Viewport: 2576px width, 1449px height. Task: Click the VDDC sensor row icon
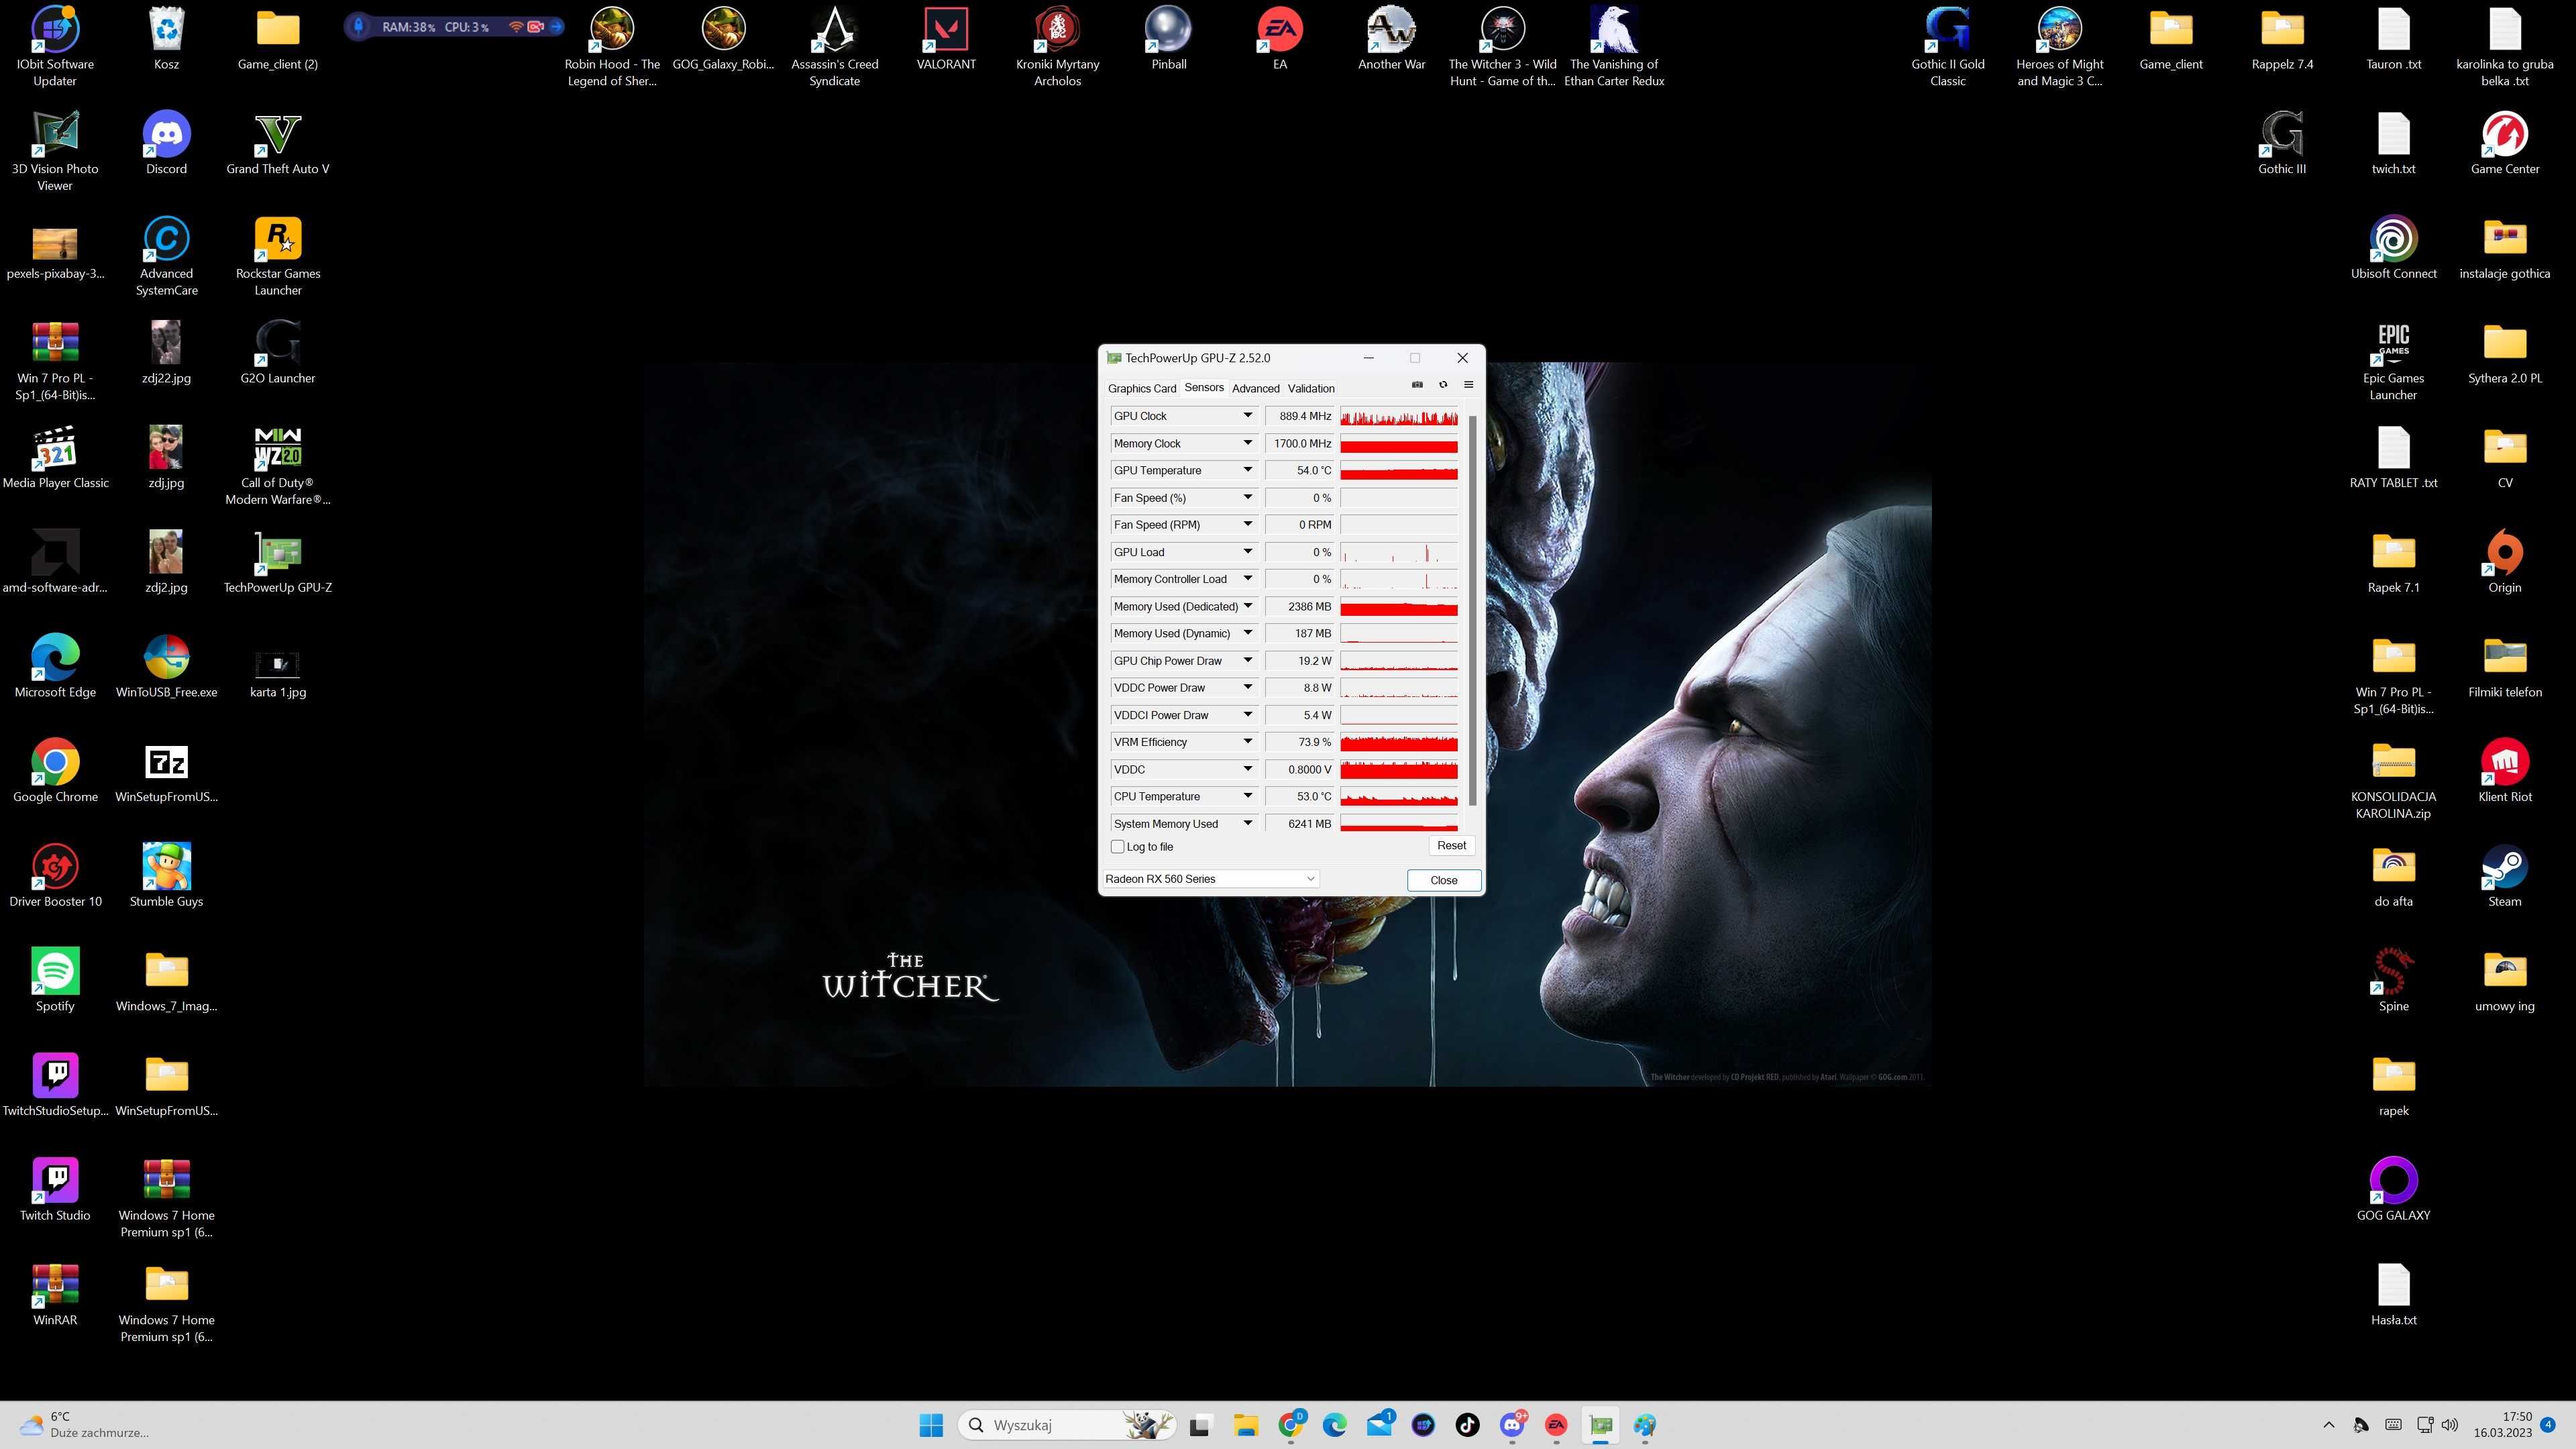pos(1247,768)
